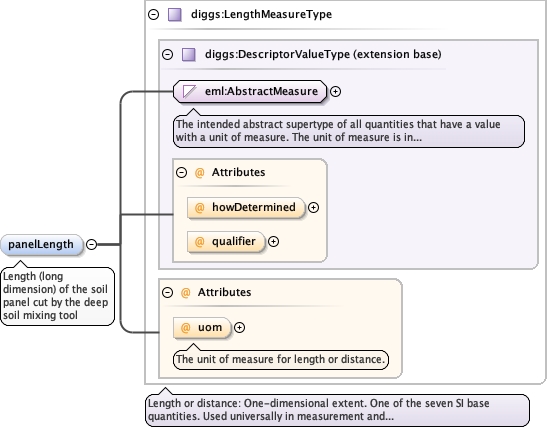
Task: Select the qualifier attribute node
Action: (226, 242)
